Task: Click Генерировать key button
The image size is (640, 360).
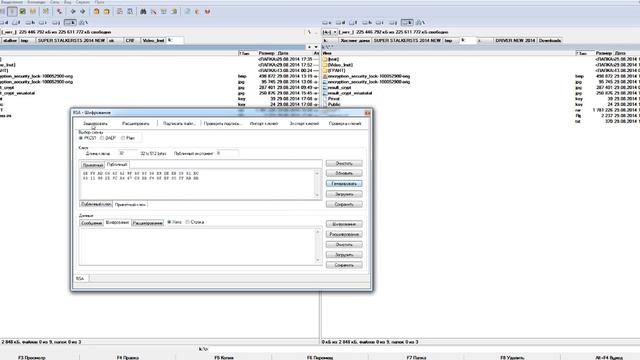Action: (x=344, y=184)
